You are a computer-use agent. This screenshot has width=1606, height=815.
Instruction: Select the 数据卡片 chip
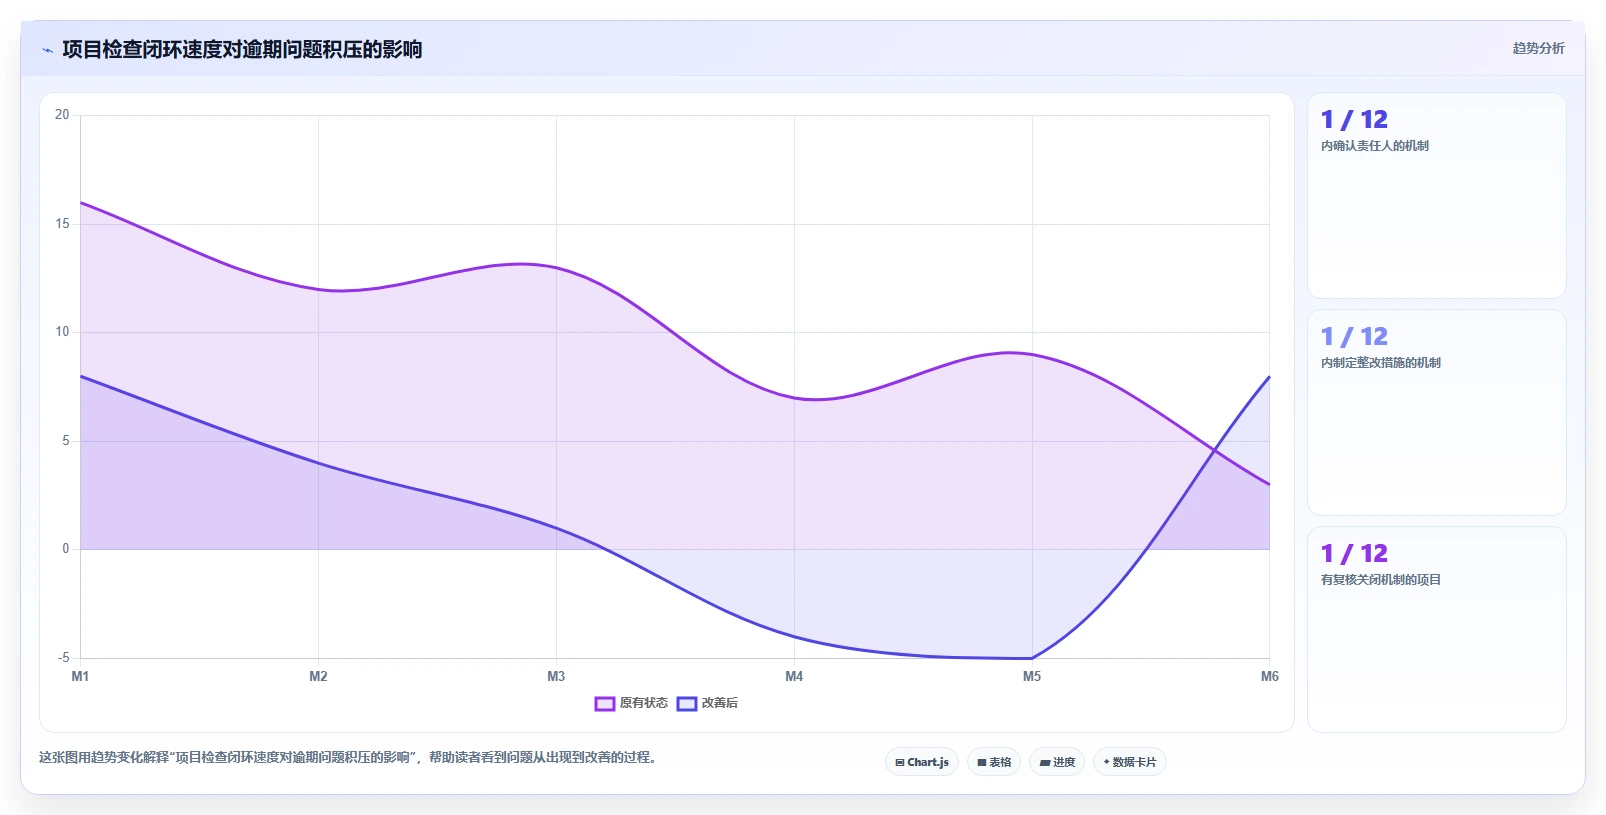tap(1130, 762)
